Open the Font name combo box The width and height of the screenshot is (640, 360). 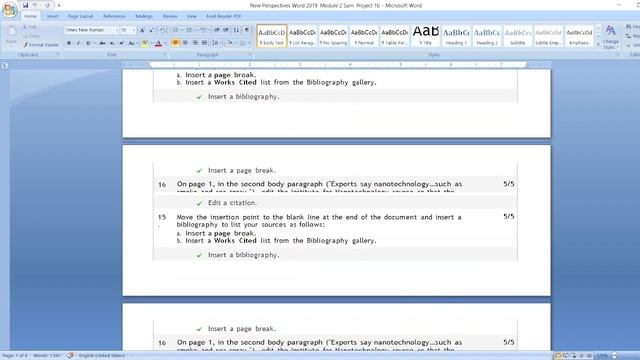[x=91, y=30]
